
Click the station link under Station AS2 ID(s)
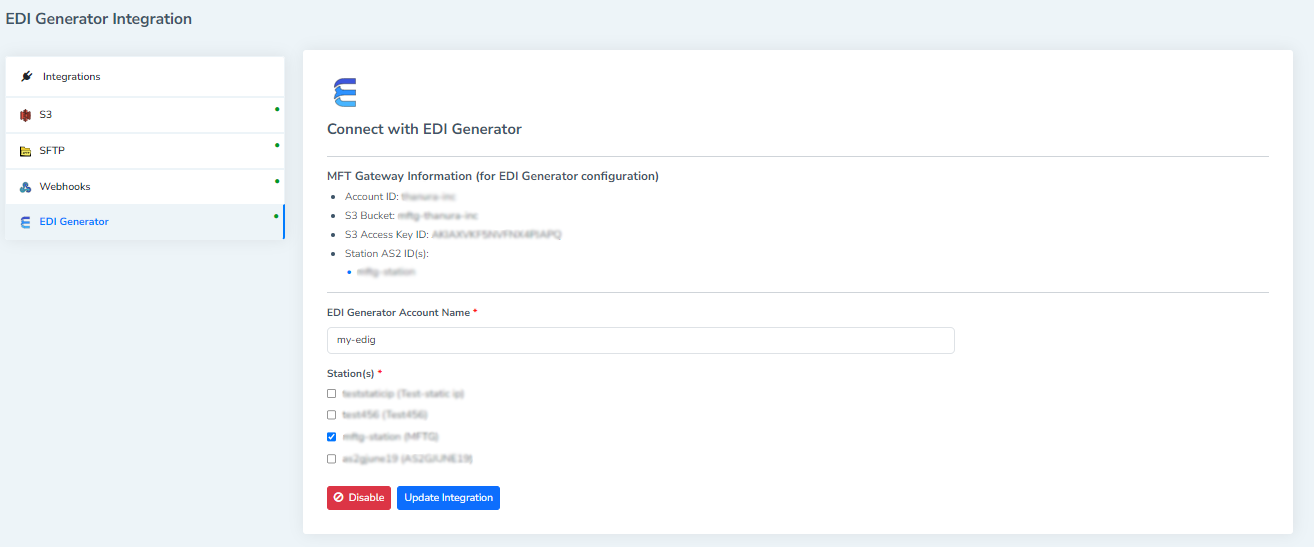[x=386, y=272]
